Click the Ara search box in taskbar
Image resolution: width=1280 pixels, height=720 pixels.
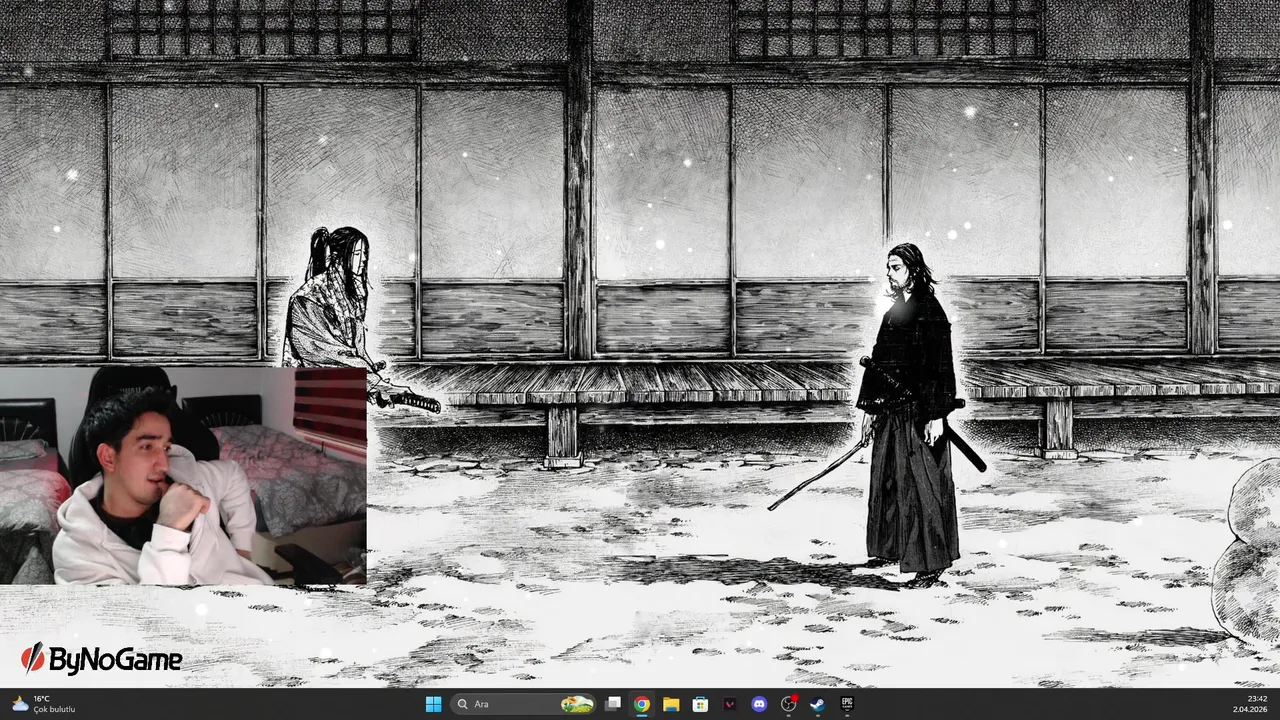tap(523, 704)
